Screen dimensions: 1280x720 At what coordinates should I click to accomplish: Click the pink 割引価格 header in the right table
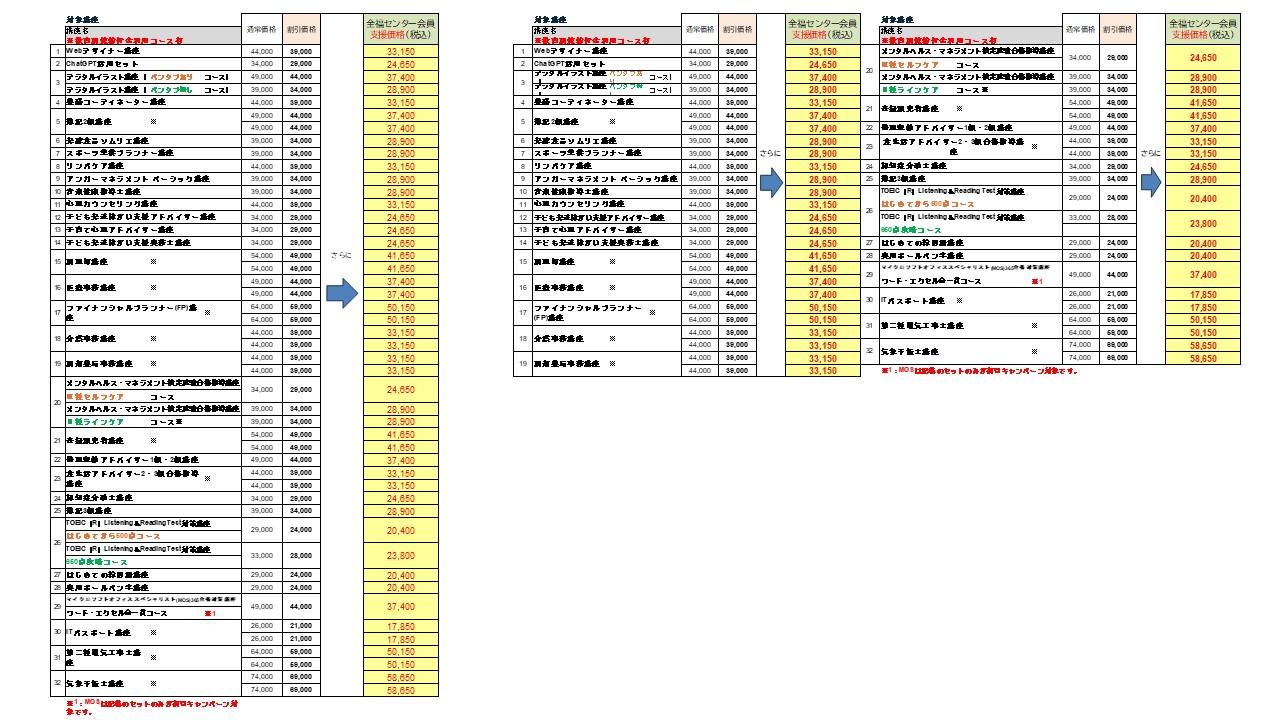coord(1116,30)
